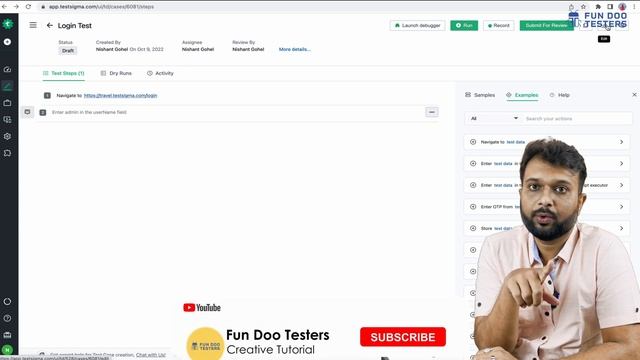Expand the 'Store test data' example chevron
Image resolution: width=640 pixels, height=360 pixels.
pyautogui.click(x=622, y=229)
